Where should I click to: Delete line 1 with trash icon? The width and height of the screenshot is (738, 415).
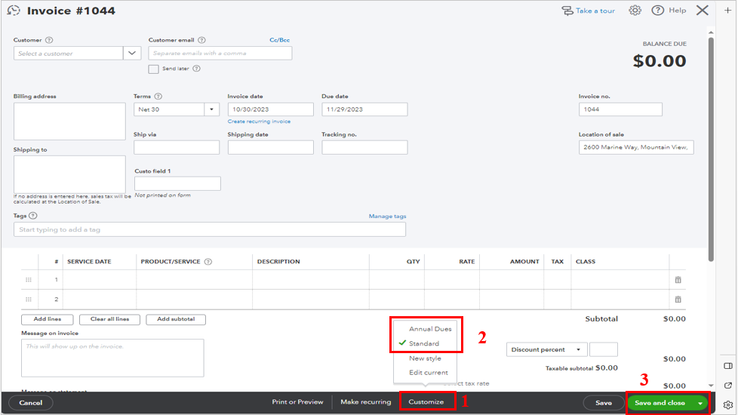point(678,280)
